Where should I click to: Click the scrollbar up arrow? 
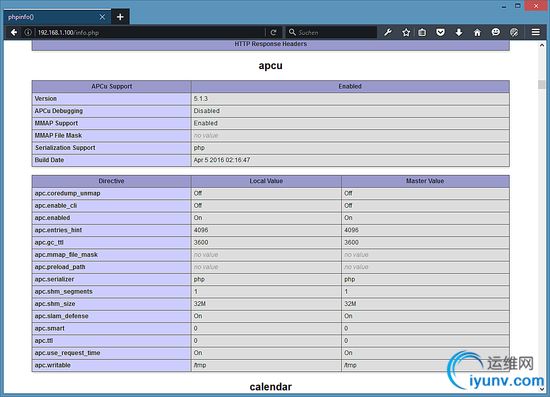pyautogui.click(x=542, y=45)
